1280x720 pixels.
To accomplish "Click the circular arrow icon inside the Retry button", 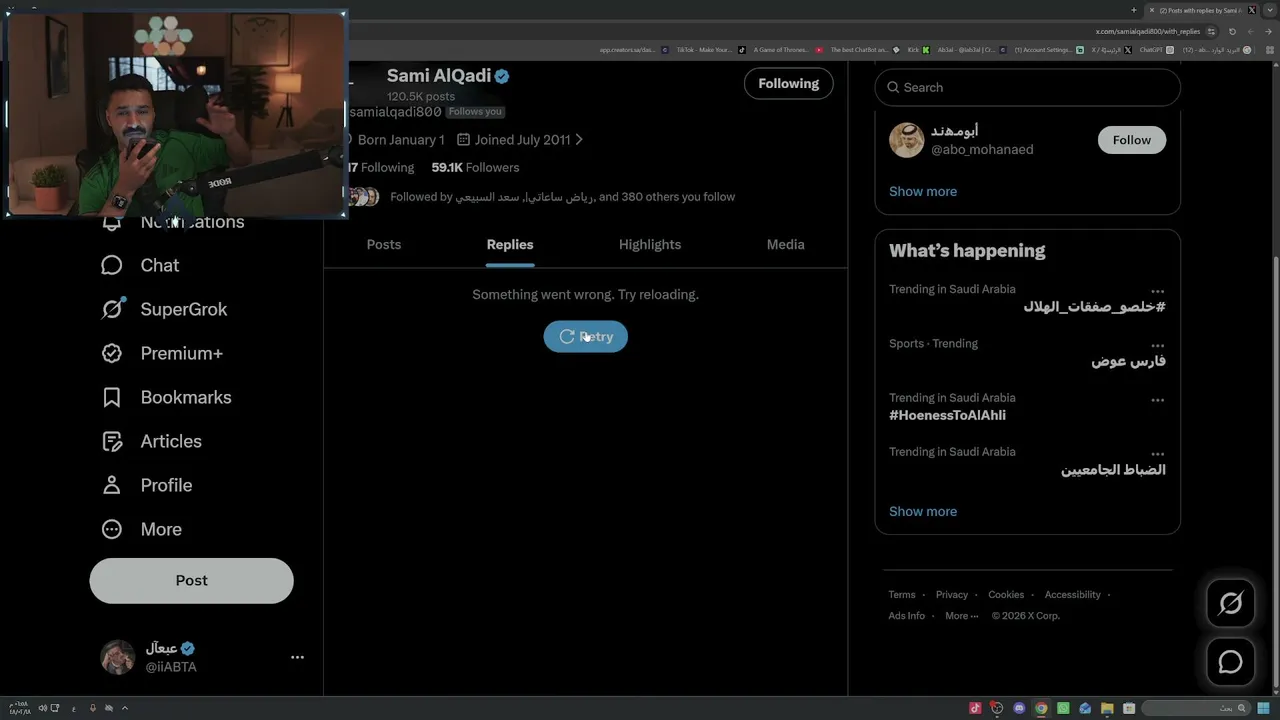I will [x=567, y=337].
